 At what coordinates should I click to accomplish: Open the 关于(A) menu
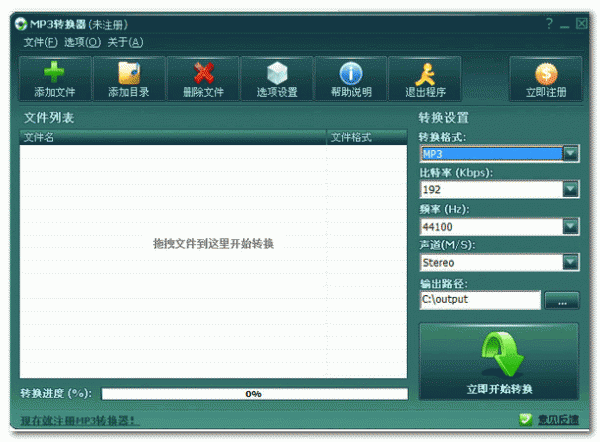125,42
